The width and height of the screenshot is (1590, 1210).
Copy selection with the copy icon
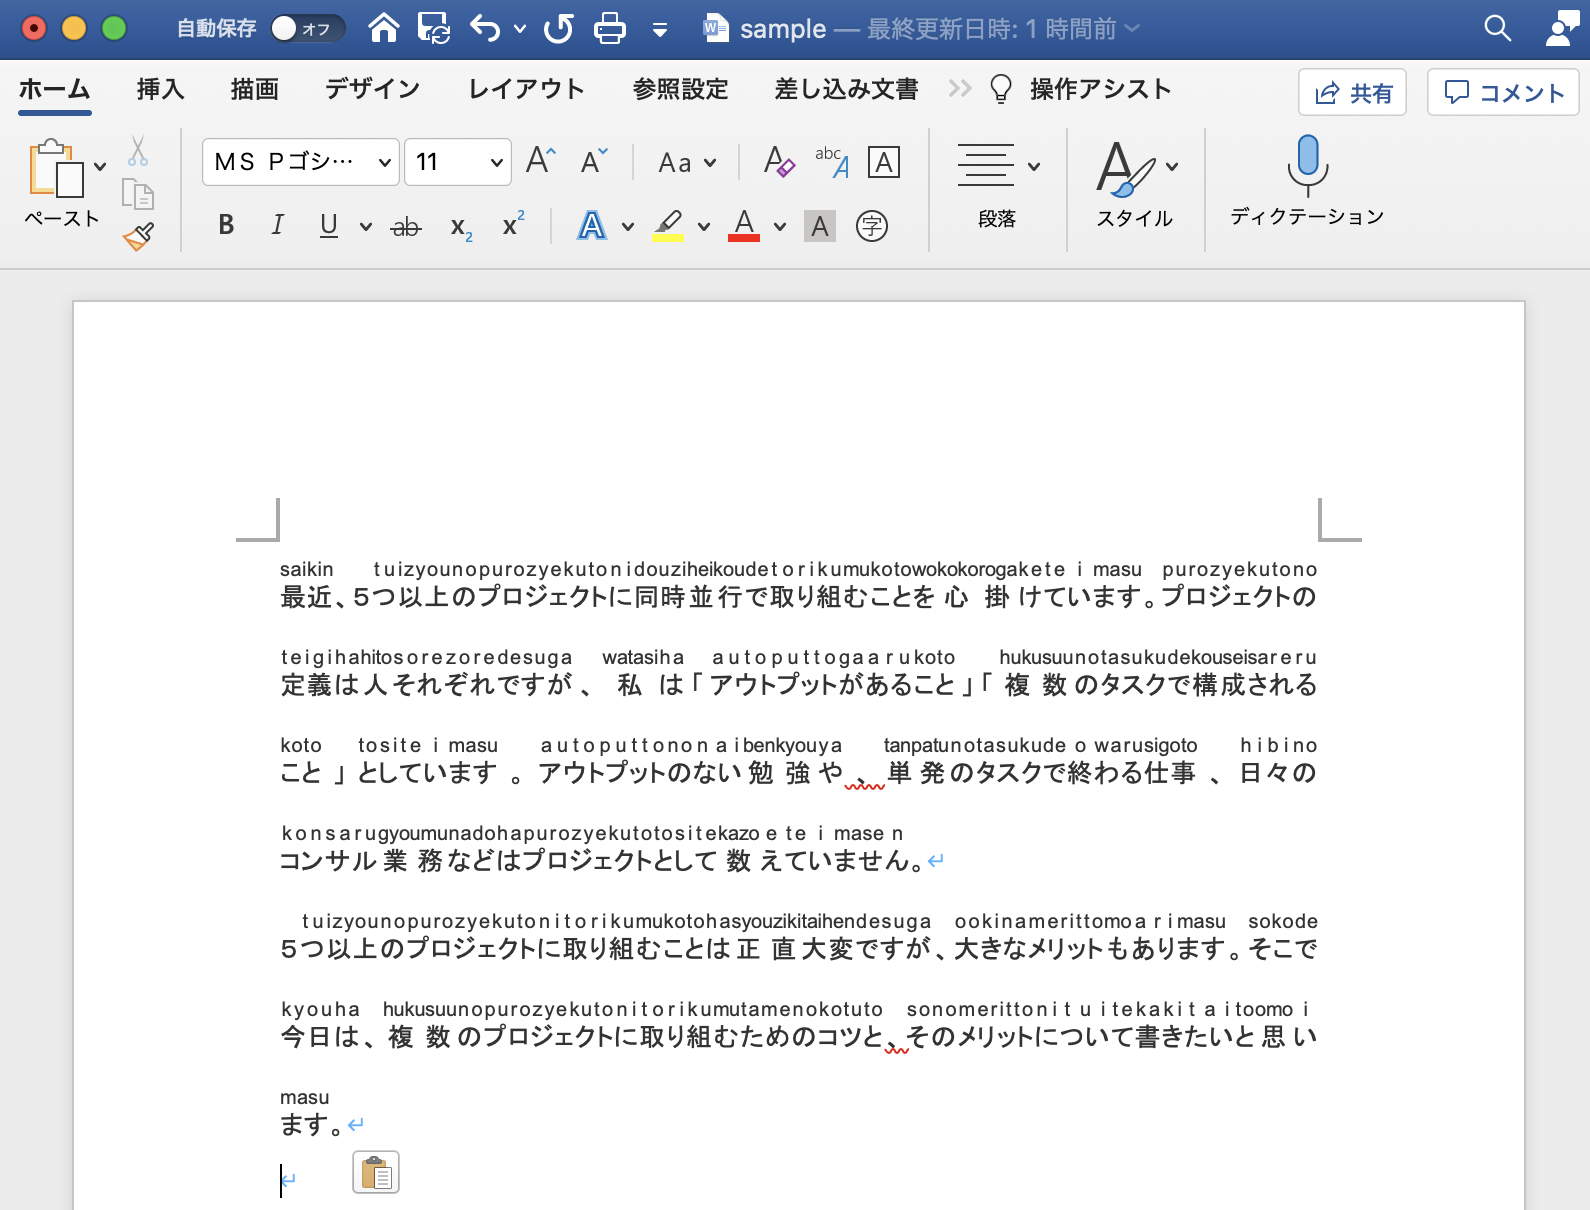pos(138,193)
